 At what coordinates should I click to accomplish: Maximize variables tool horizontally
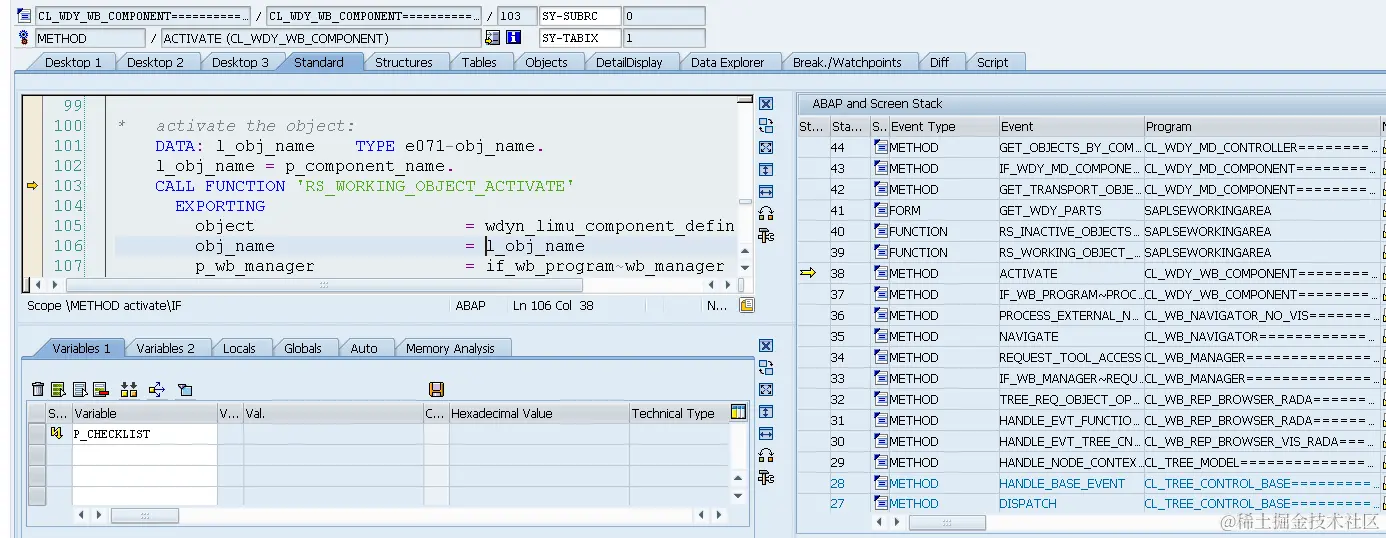766,434
